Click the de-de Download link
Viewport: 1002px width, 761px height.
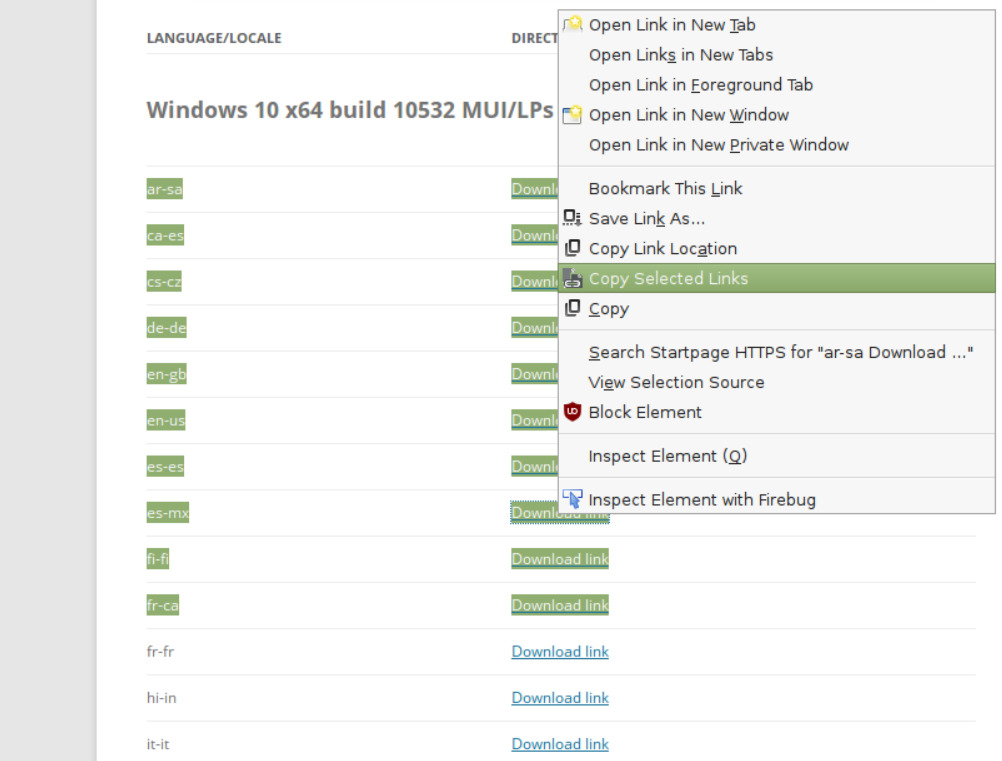pyautogui.click(x=534, y=328)
